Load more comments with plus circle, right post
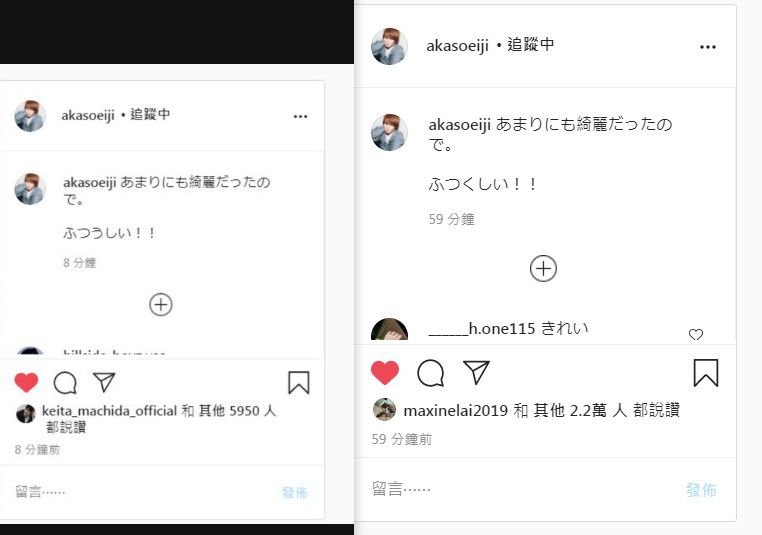 coord(543,268)
